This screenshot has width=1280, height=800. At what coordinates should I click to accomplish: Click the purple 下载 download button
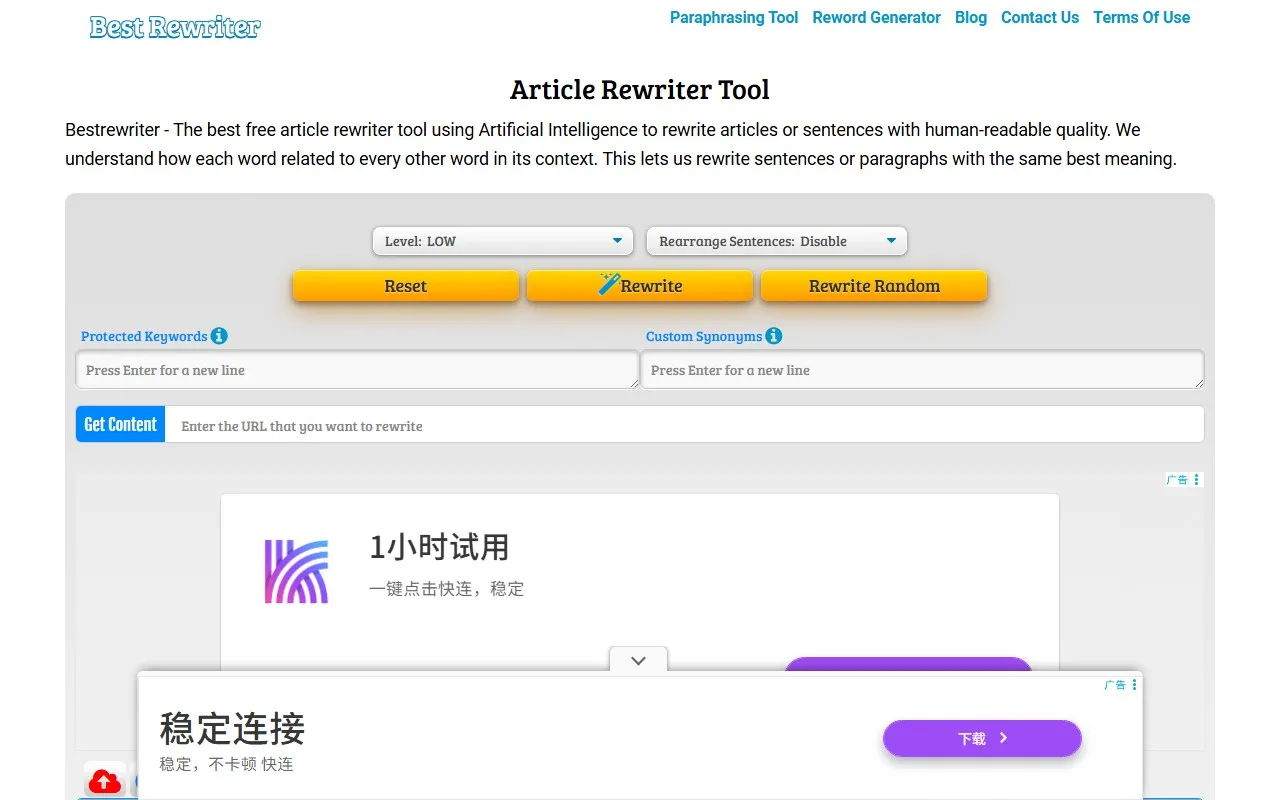click(981, 738)
